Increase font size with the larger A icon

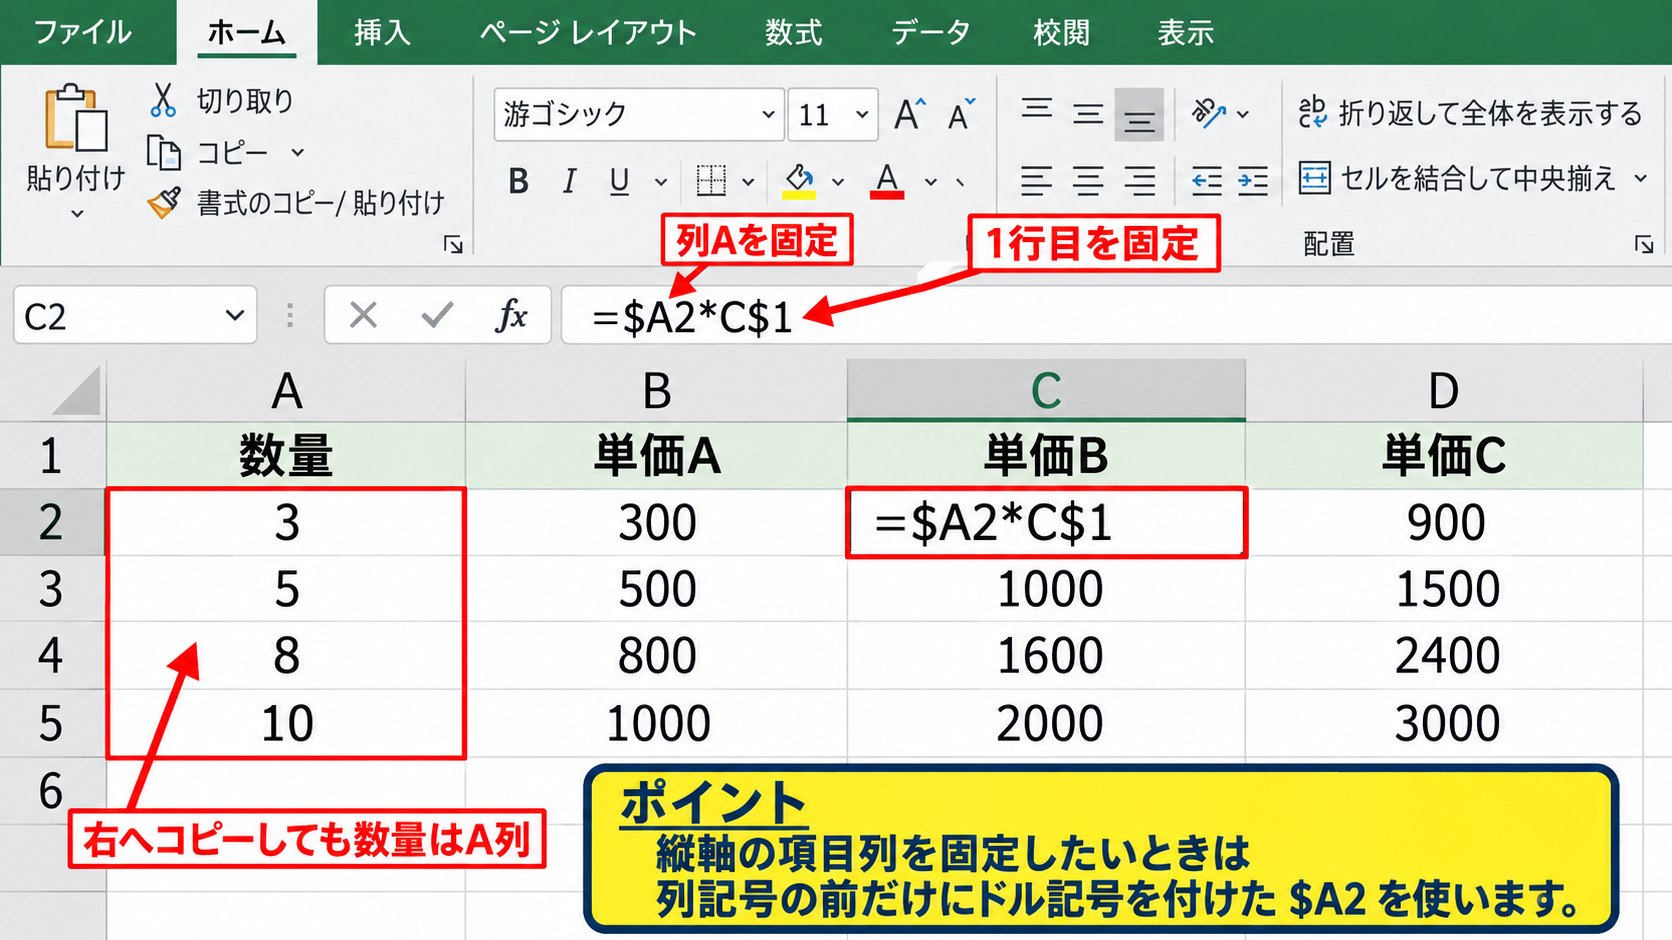[910, 114]
